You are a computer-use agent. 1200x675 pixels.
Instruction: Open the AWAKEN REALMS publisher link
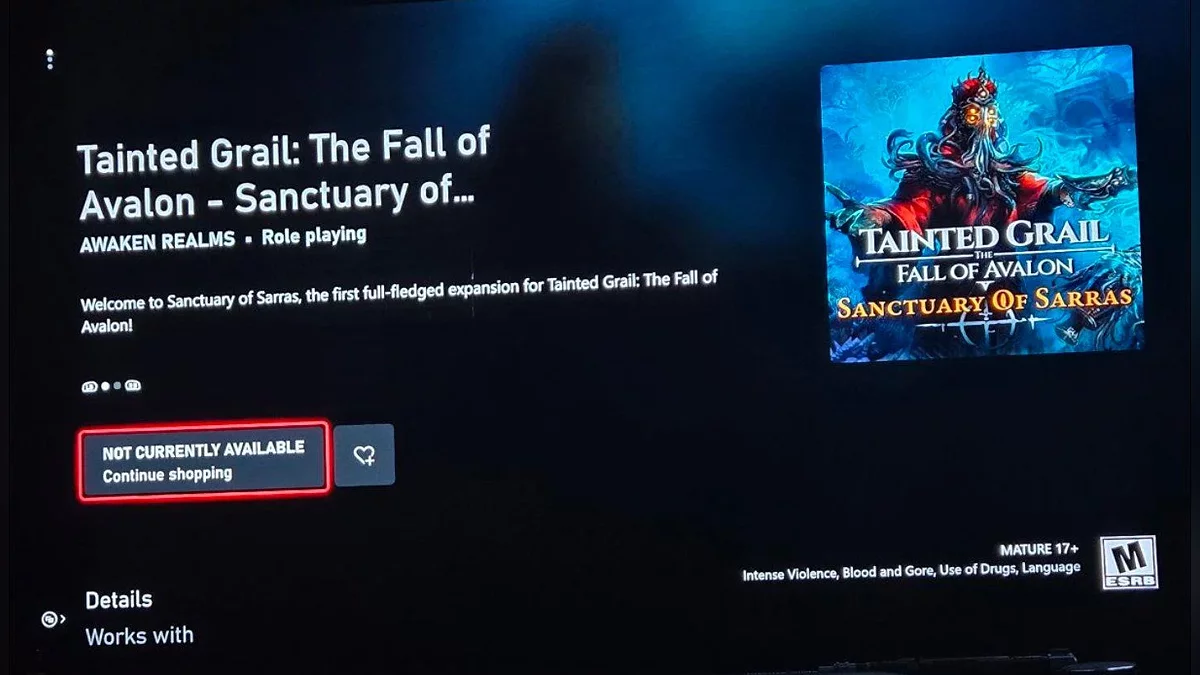tap(157, 241)
